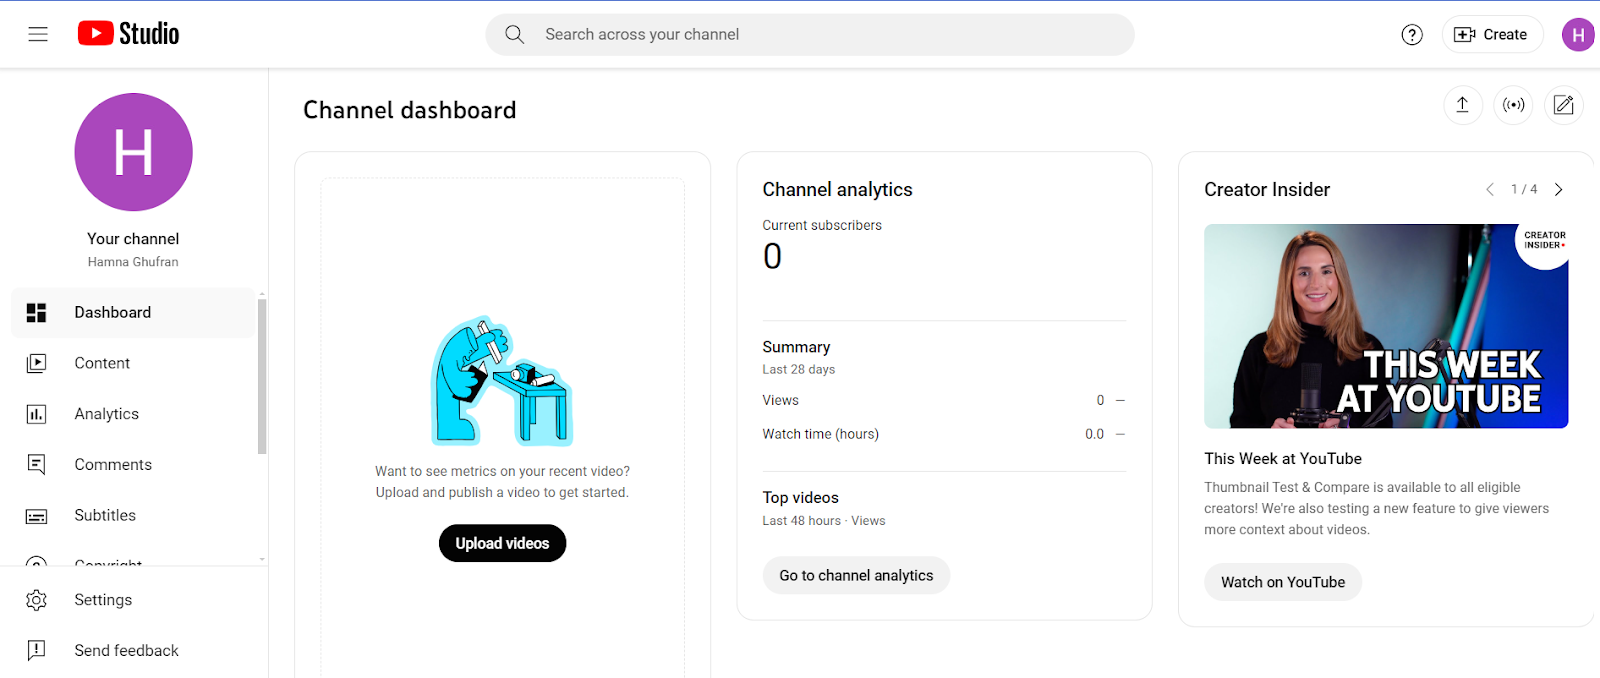Click Go to channel analytics button
Screen dimensions: 1600x678
point(856,575)
